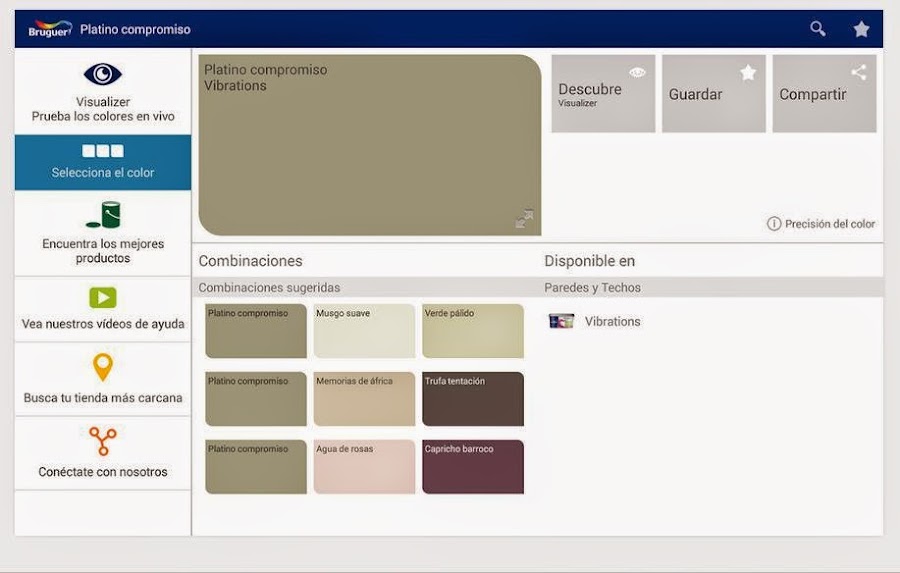Click the Combinaciones heading

[250, 261]
